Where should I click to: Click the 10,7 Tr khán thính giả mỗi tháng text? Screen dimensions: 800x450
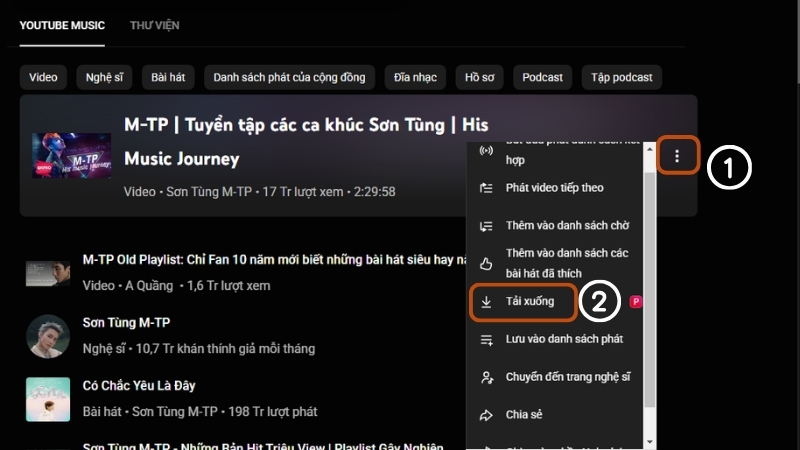point(225,349)
